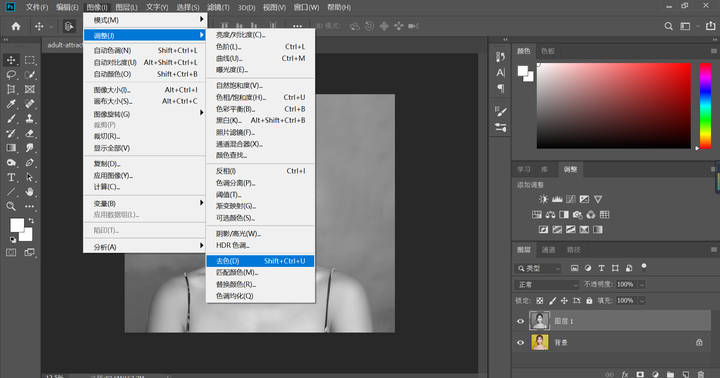Open the search magnifier icon top right
This screenshot has height=378, width=720.
tap(669, 26)
